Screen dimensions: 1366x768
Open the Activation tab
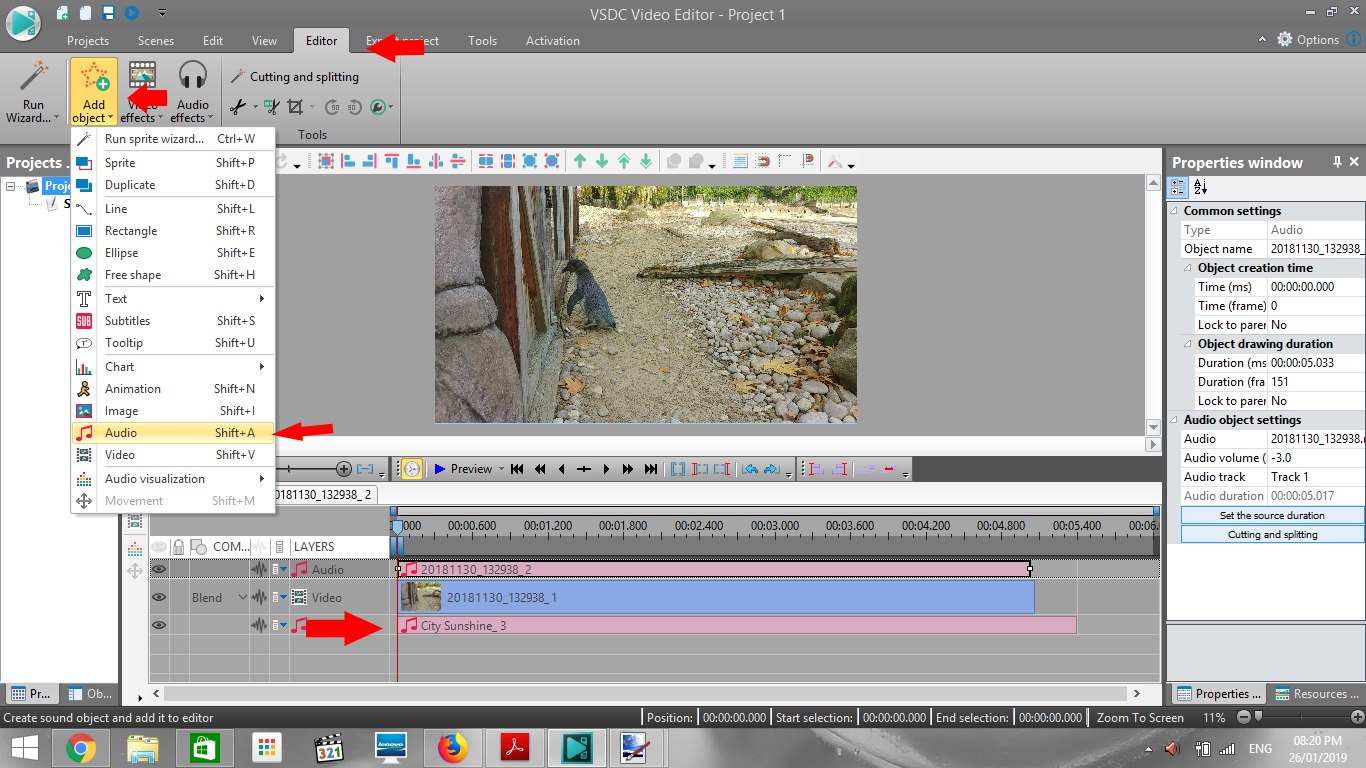pos(553,41)
